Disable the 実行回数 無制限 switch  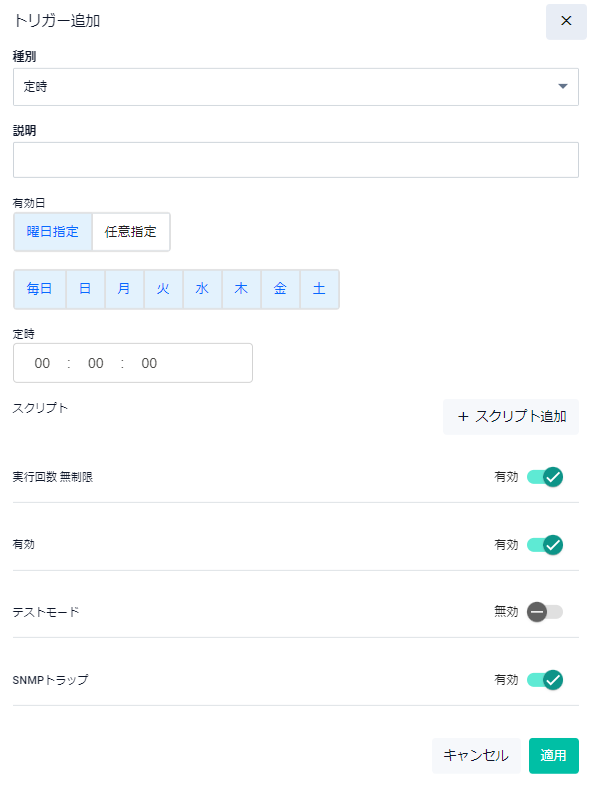(545, 477)
